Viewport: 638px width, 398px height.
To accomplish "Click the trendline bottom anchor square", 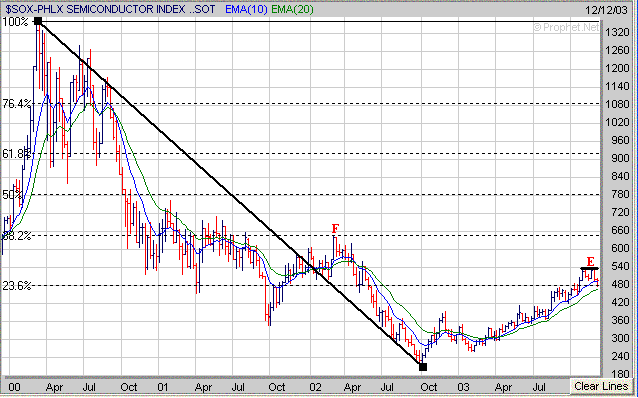I will pyautogui.click(x=423, y=367).
